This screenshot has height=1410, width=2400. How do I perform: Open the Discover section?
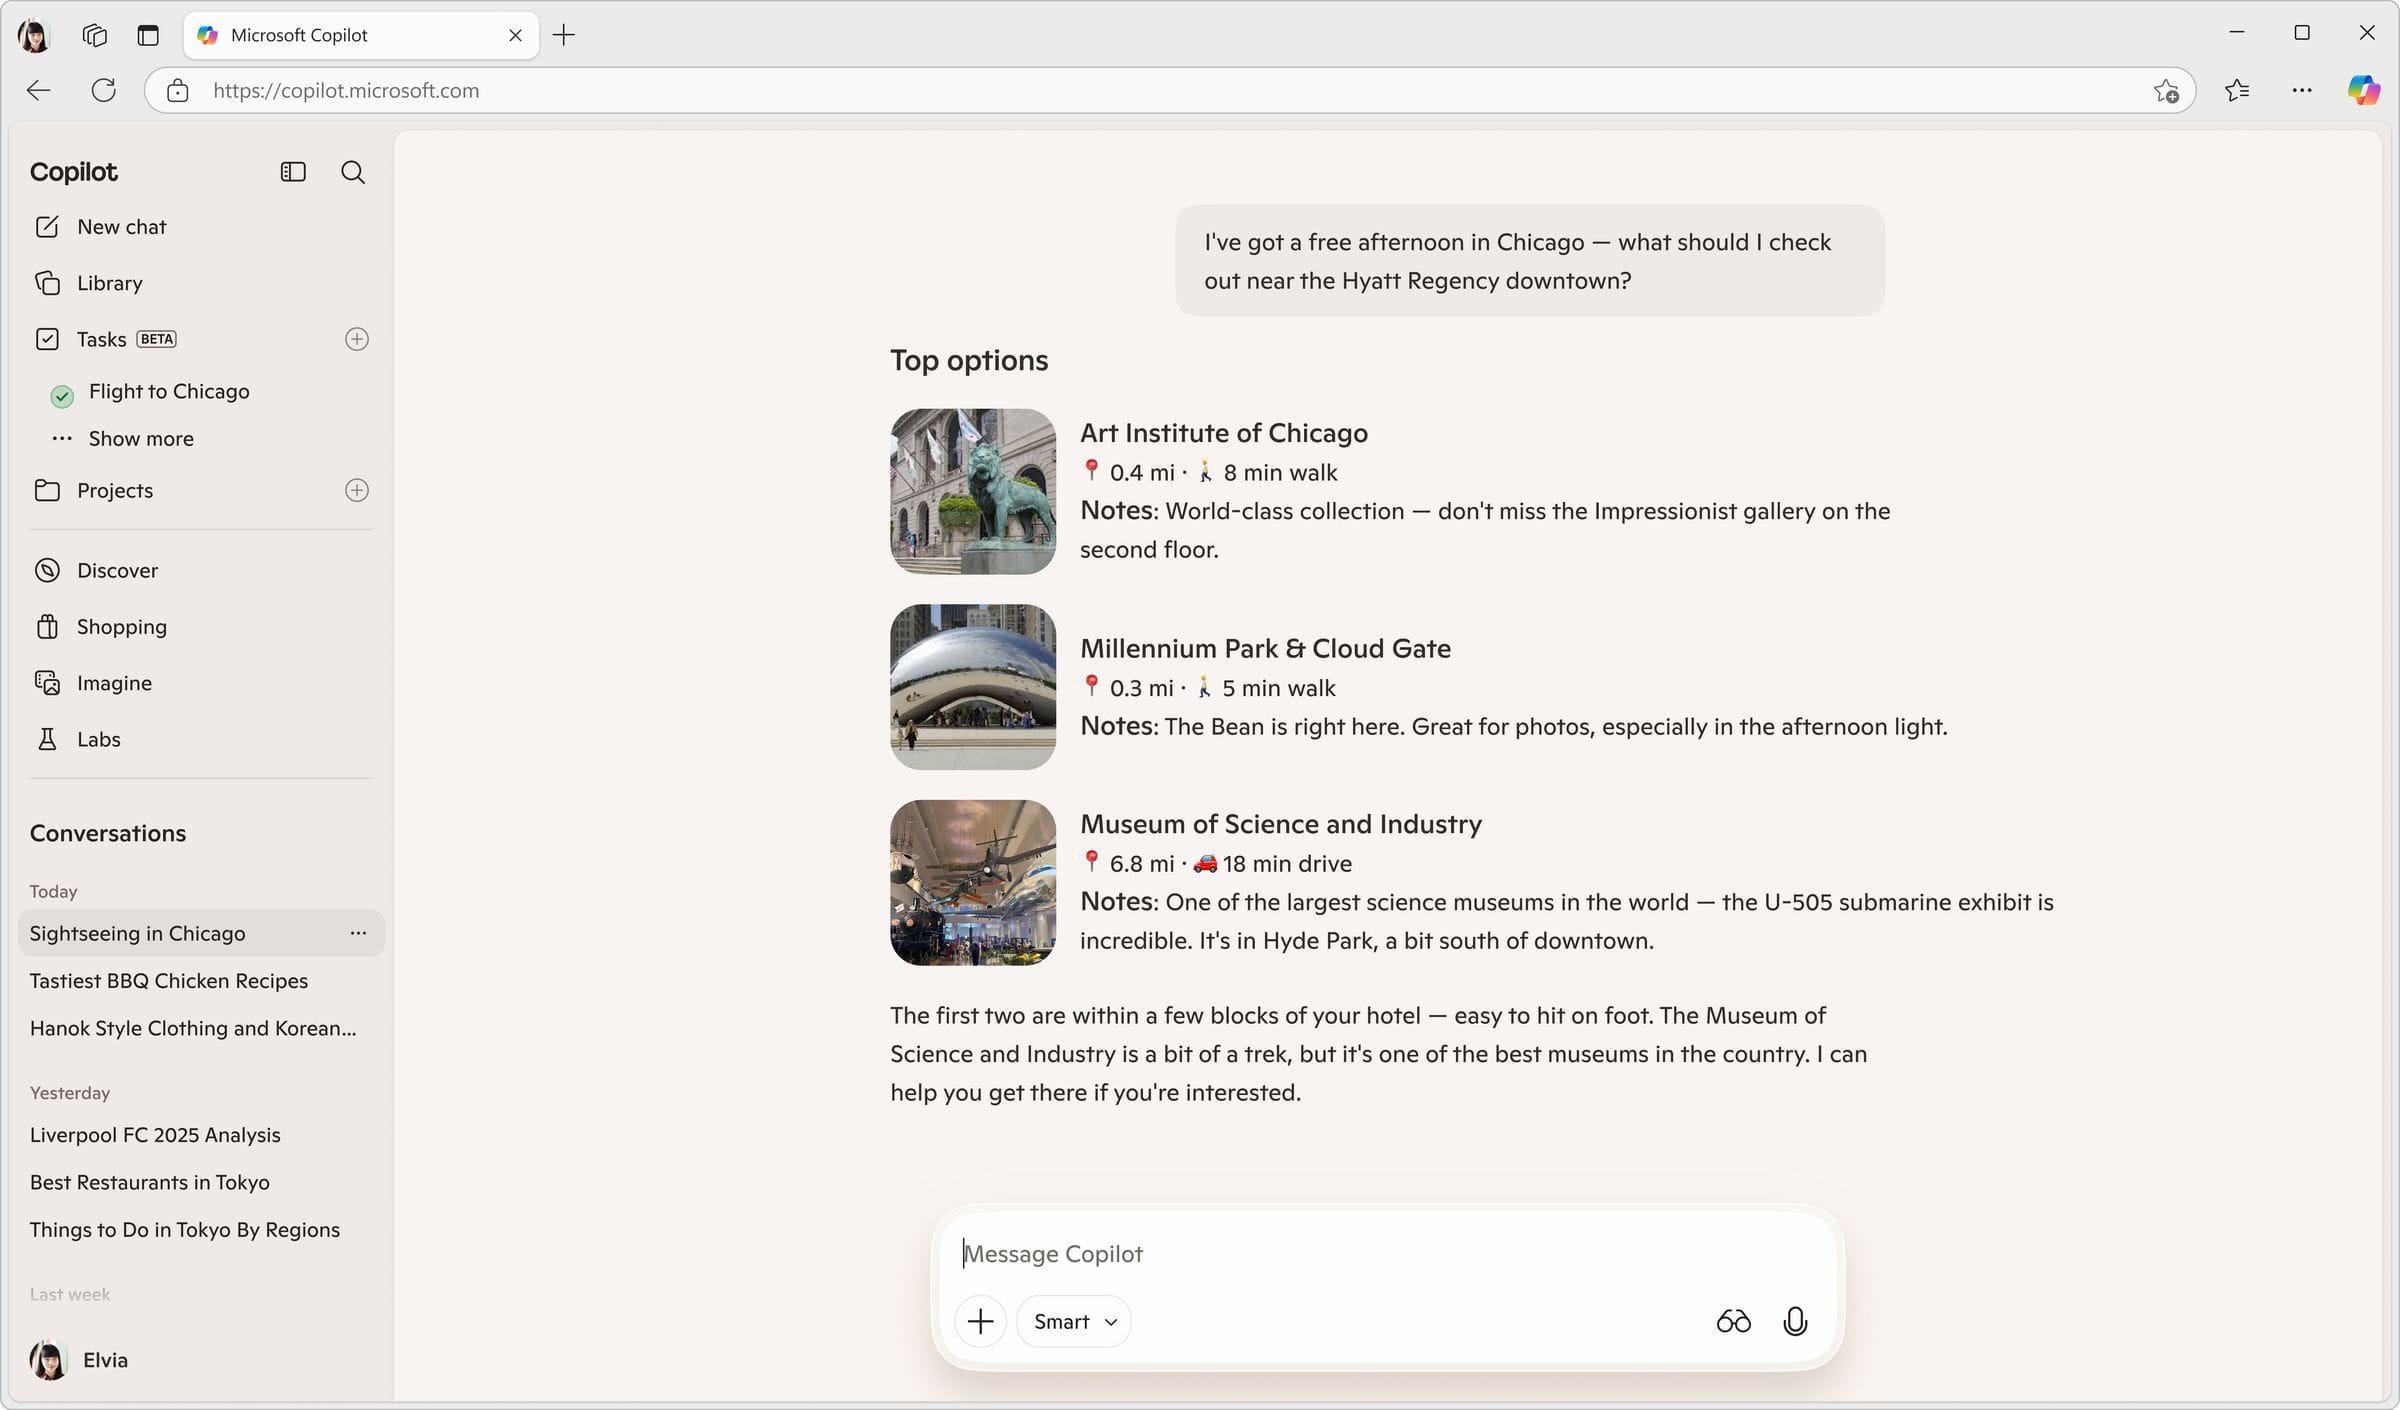pos(117,570)
